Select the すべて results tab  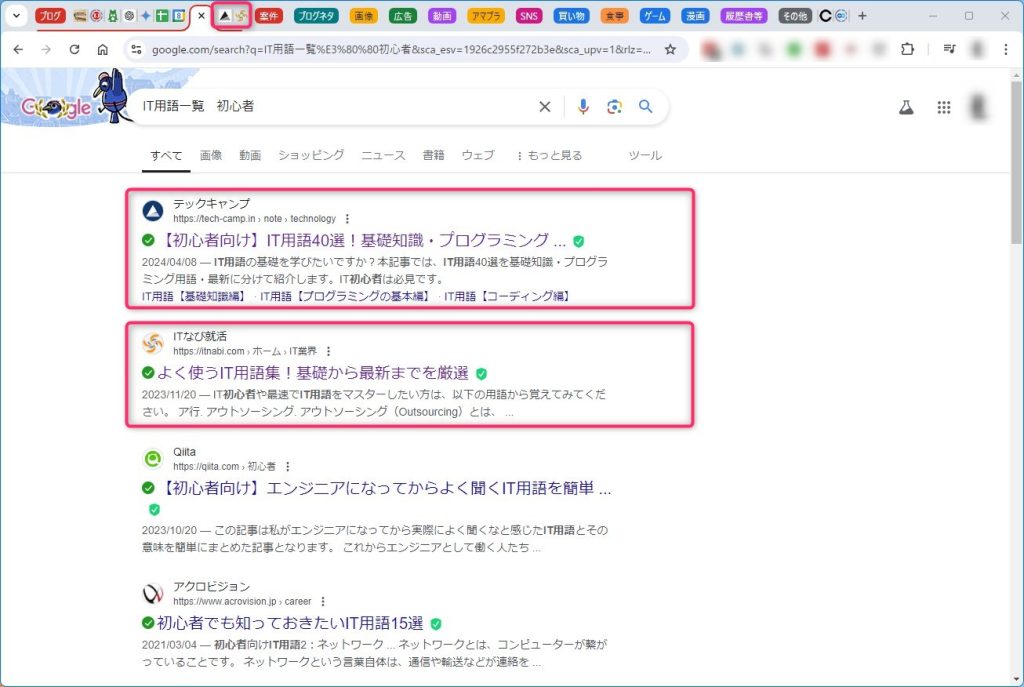(x=166, y=155)
